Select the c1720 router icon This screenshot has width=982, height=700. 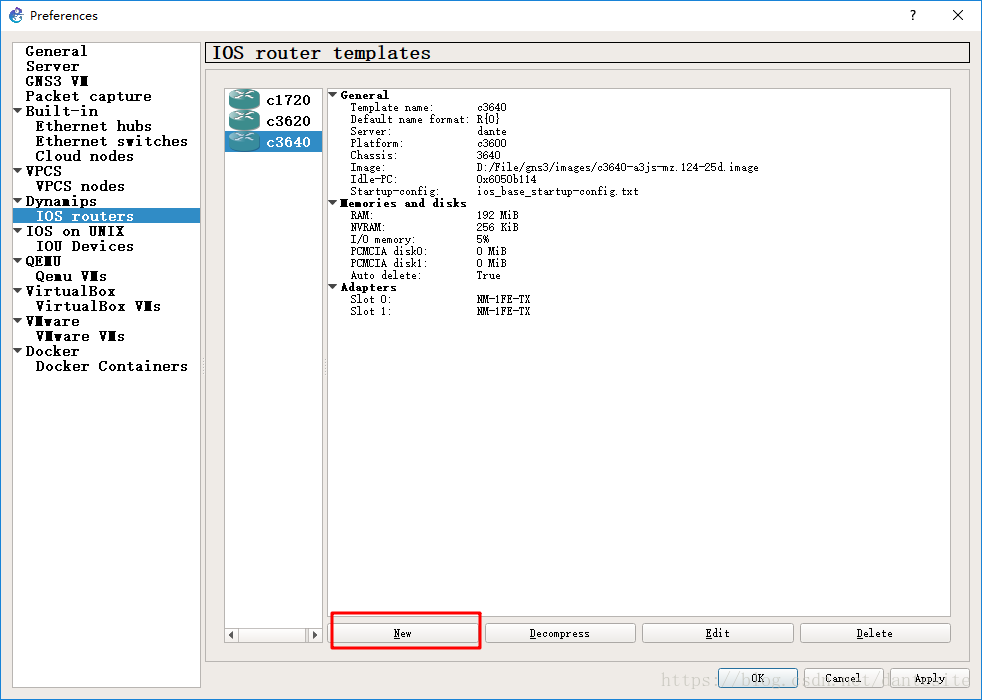click(244, 98)
